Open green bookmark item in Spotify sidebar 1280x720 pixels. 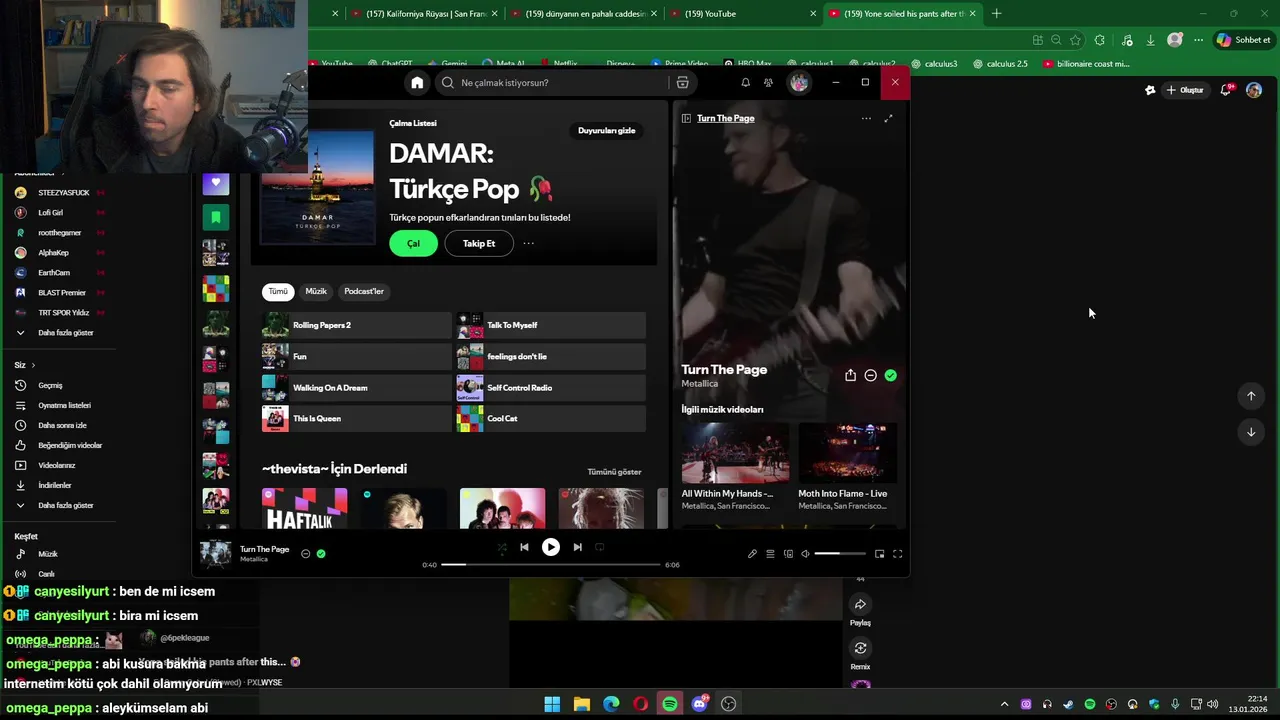pos(215,217)
